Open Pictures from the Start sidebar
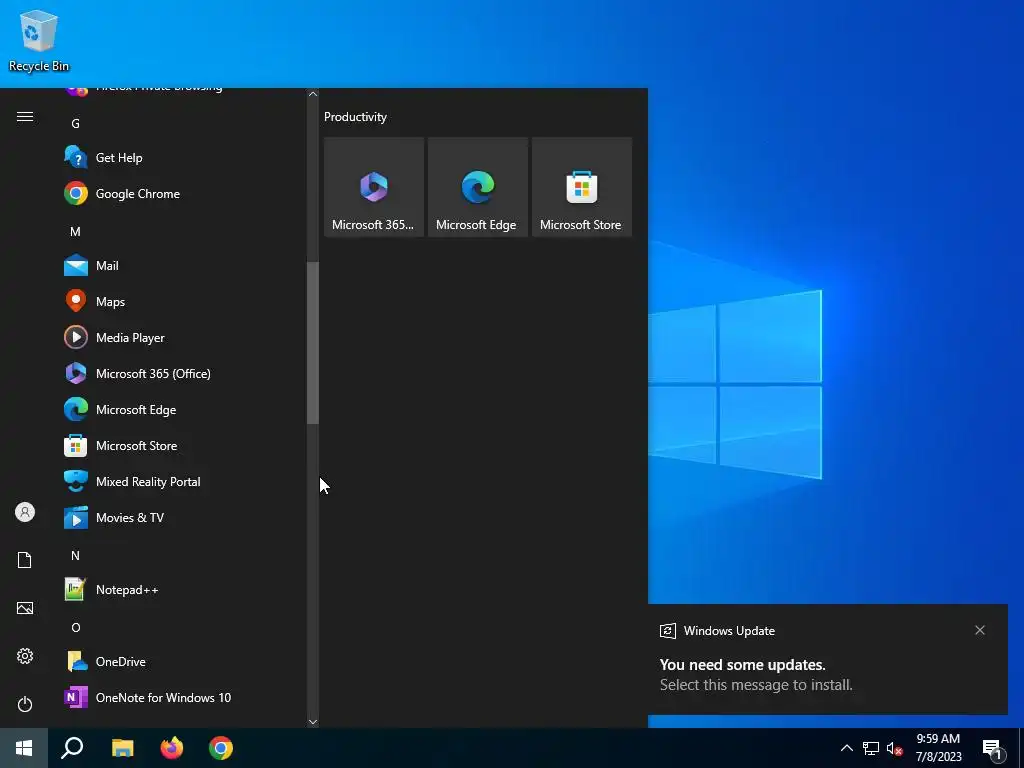 [25, 608]
